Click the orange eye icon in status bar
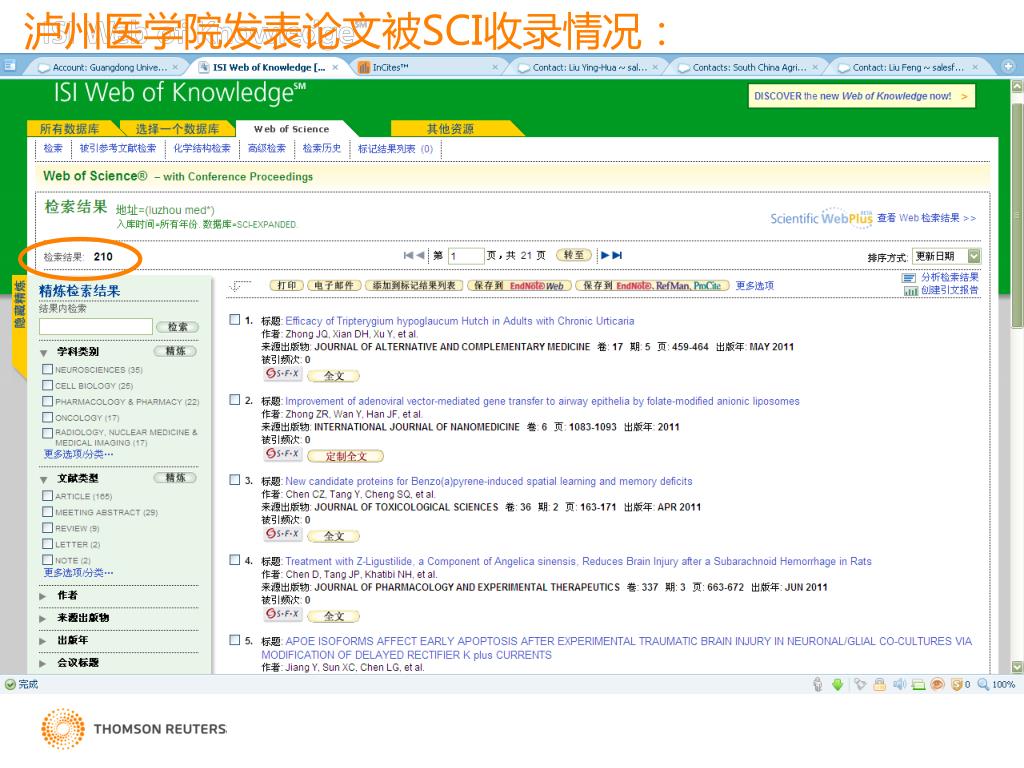Screen dimensions: 1024x768 tap(937, 684)
